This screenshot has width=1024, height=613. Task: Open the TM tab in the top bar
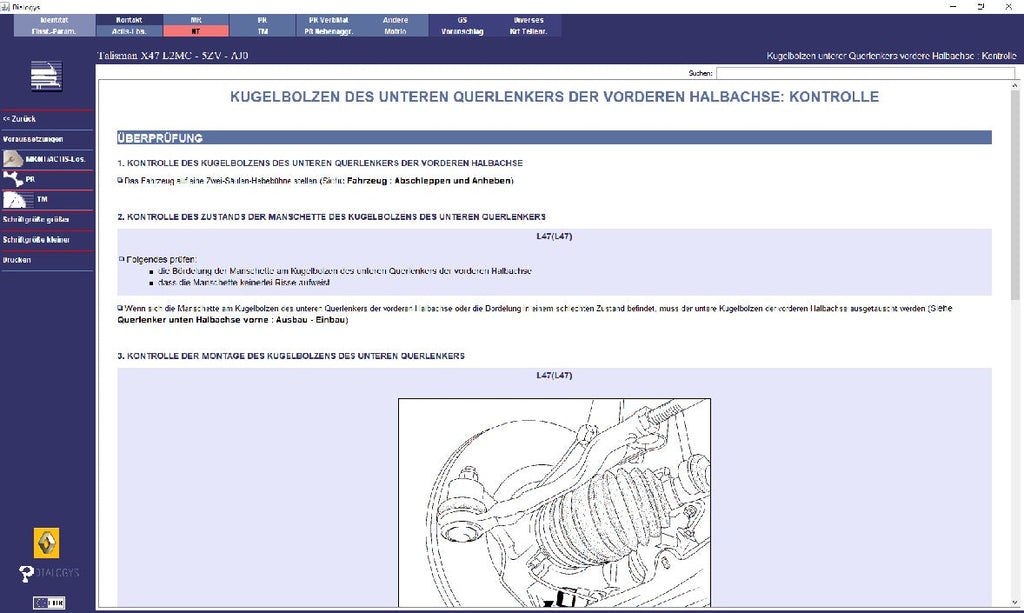coord(263,31)
